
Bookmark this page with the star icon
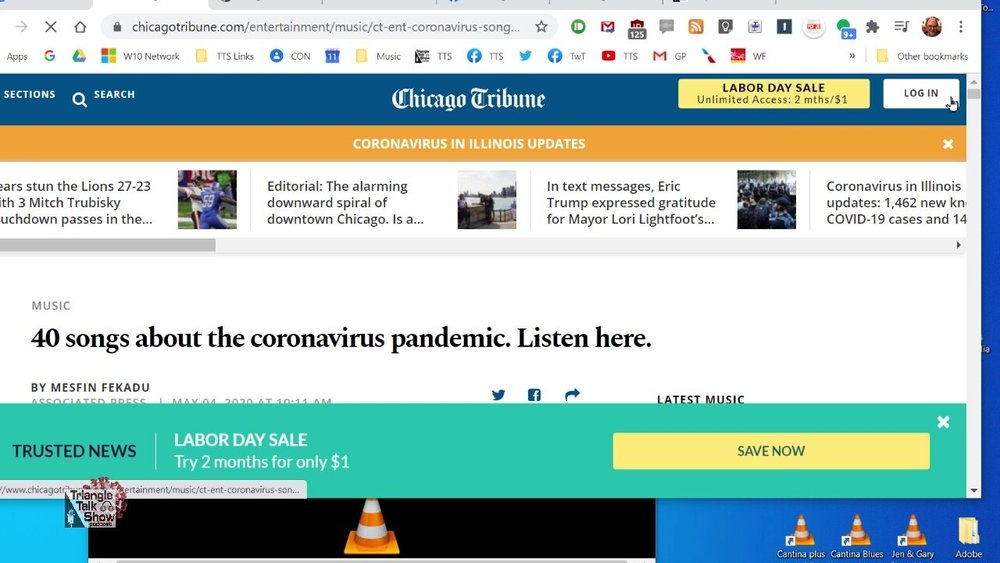(x=541, y=27)
